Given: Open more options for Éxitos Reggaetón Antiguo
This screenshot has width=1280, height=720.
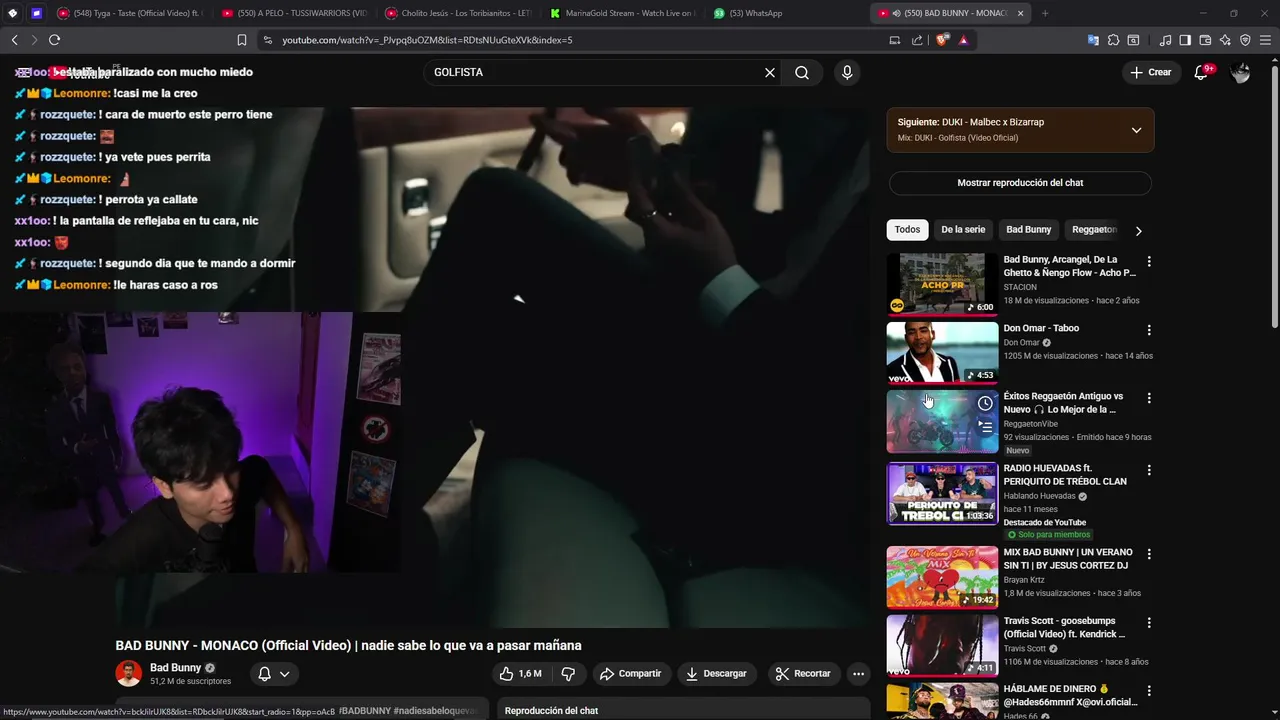Looking at the screenshot, I should pyautogui.click(x=1149, y=398).
